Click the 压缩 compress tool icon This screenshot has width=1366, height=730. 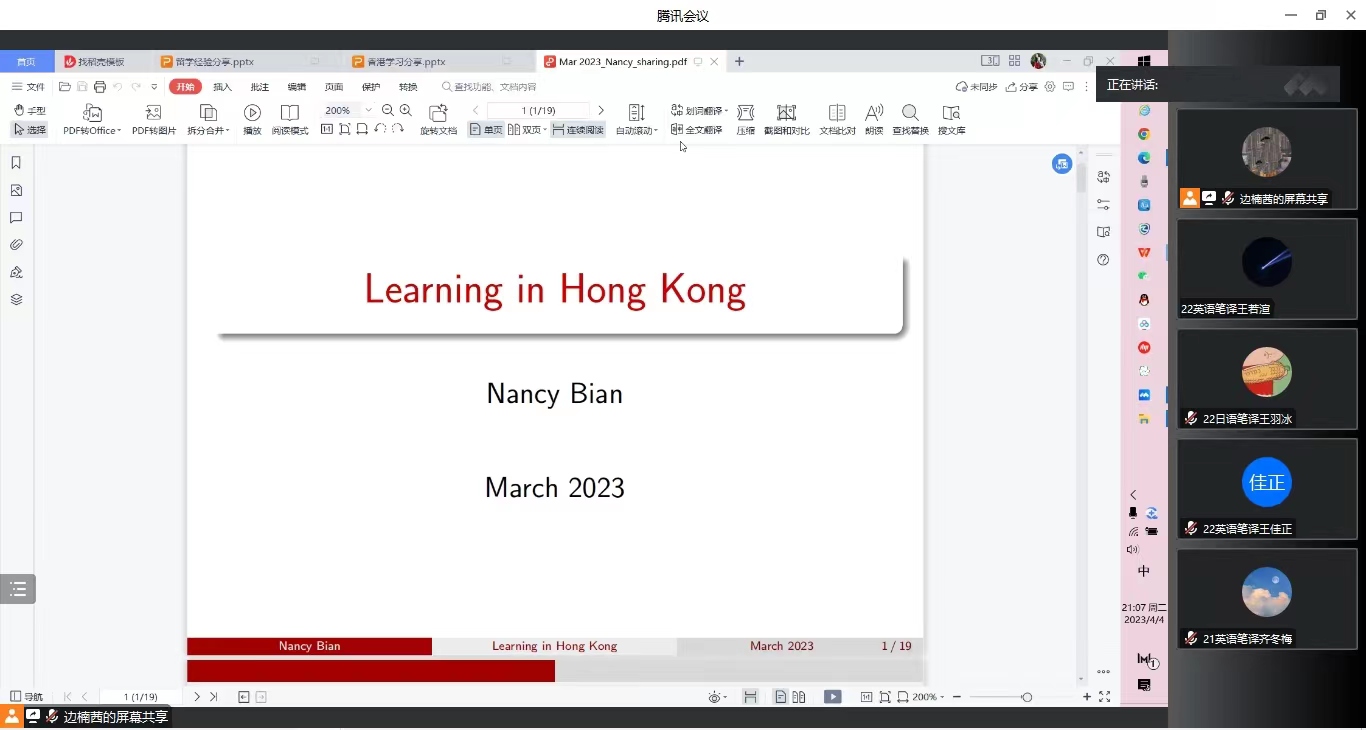pos(745,113)
